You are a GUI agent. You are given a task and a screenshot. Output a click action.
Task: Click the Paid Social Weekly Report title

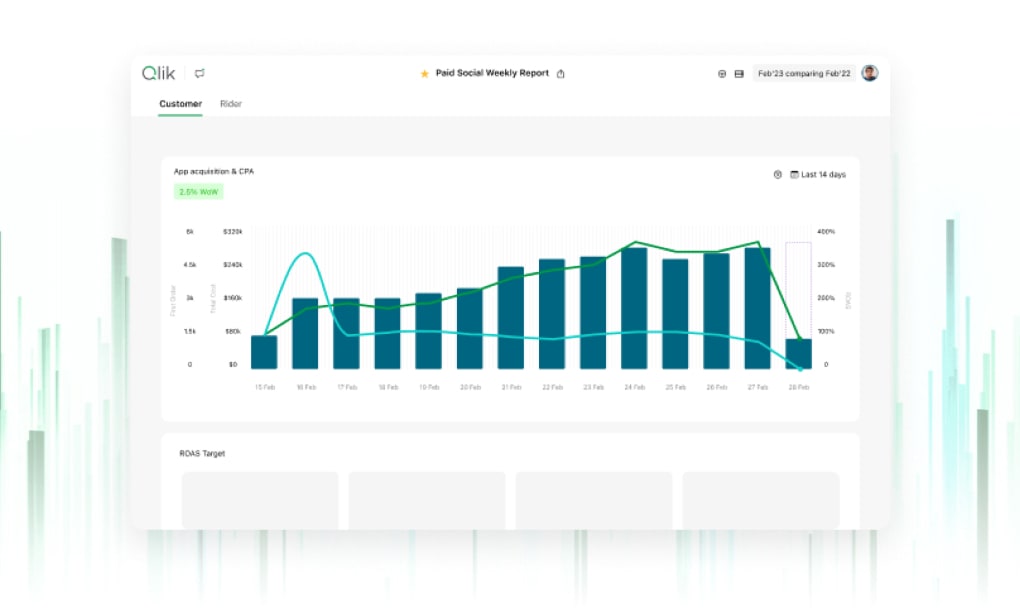pyautogui.click(x=492, y=74)
